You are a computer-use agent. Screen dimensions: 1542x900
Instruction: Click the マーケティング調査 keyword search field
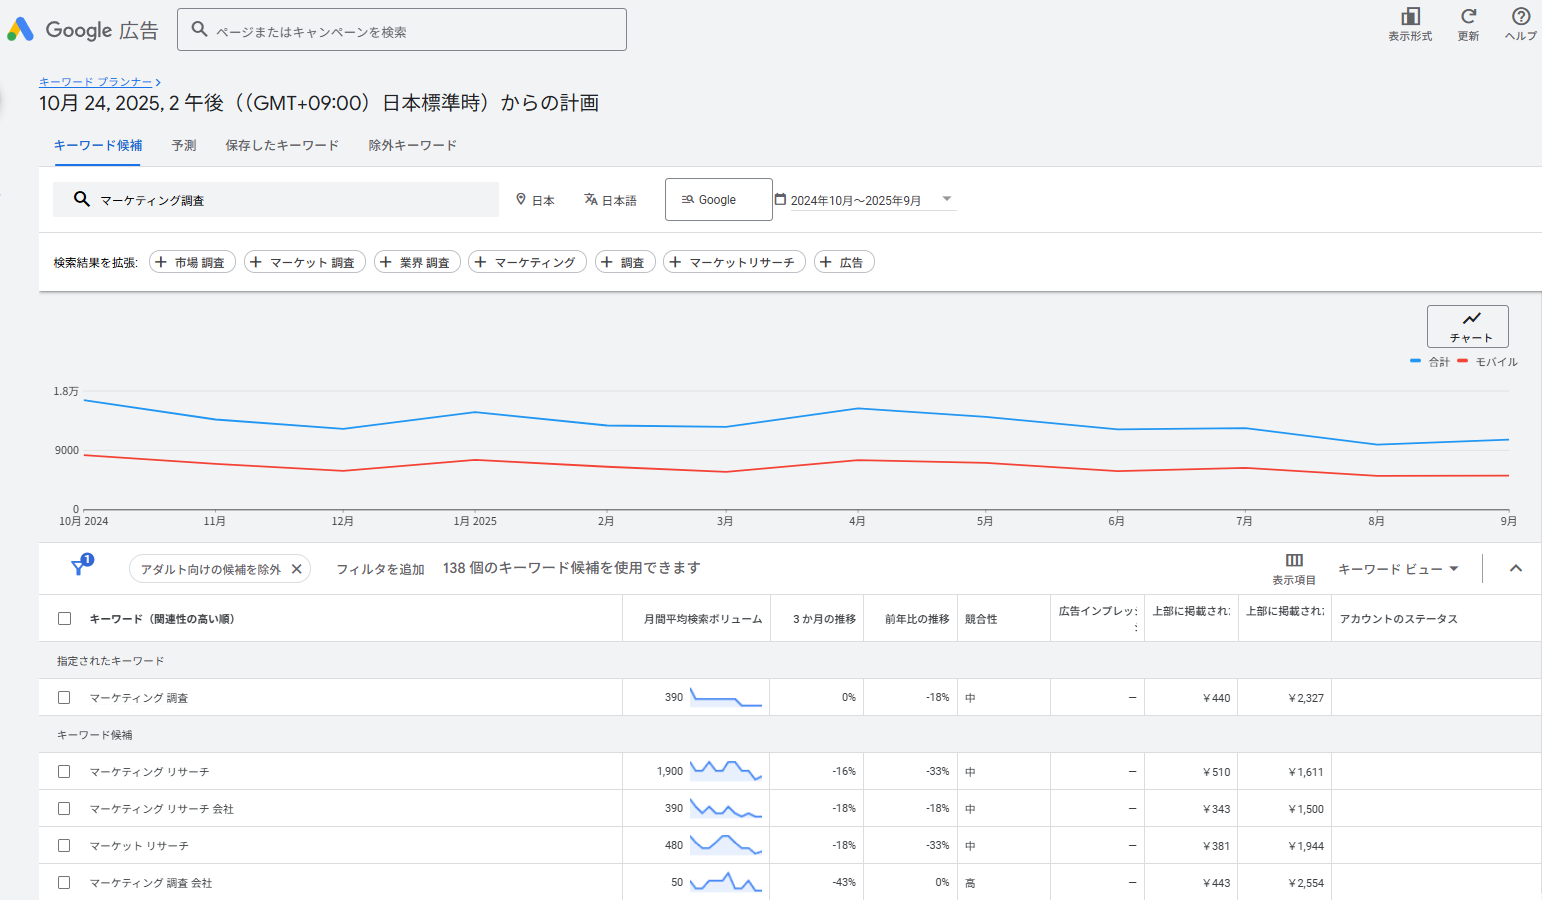point(290,200)
